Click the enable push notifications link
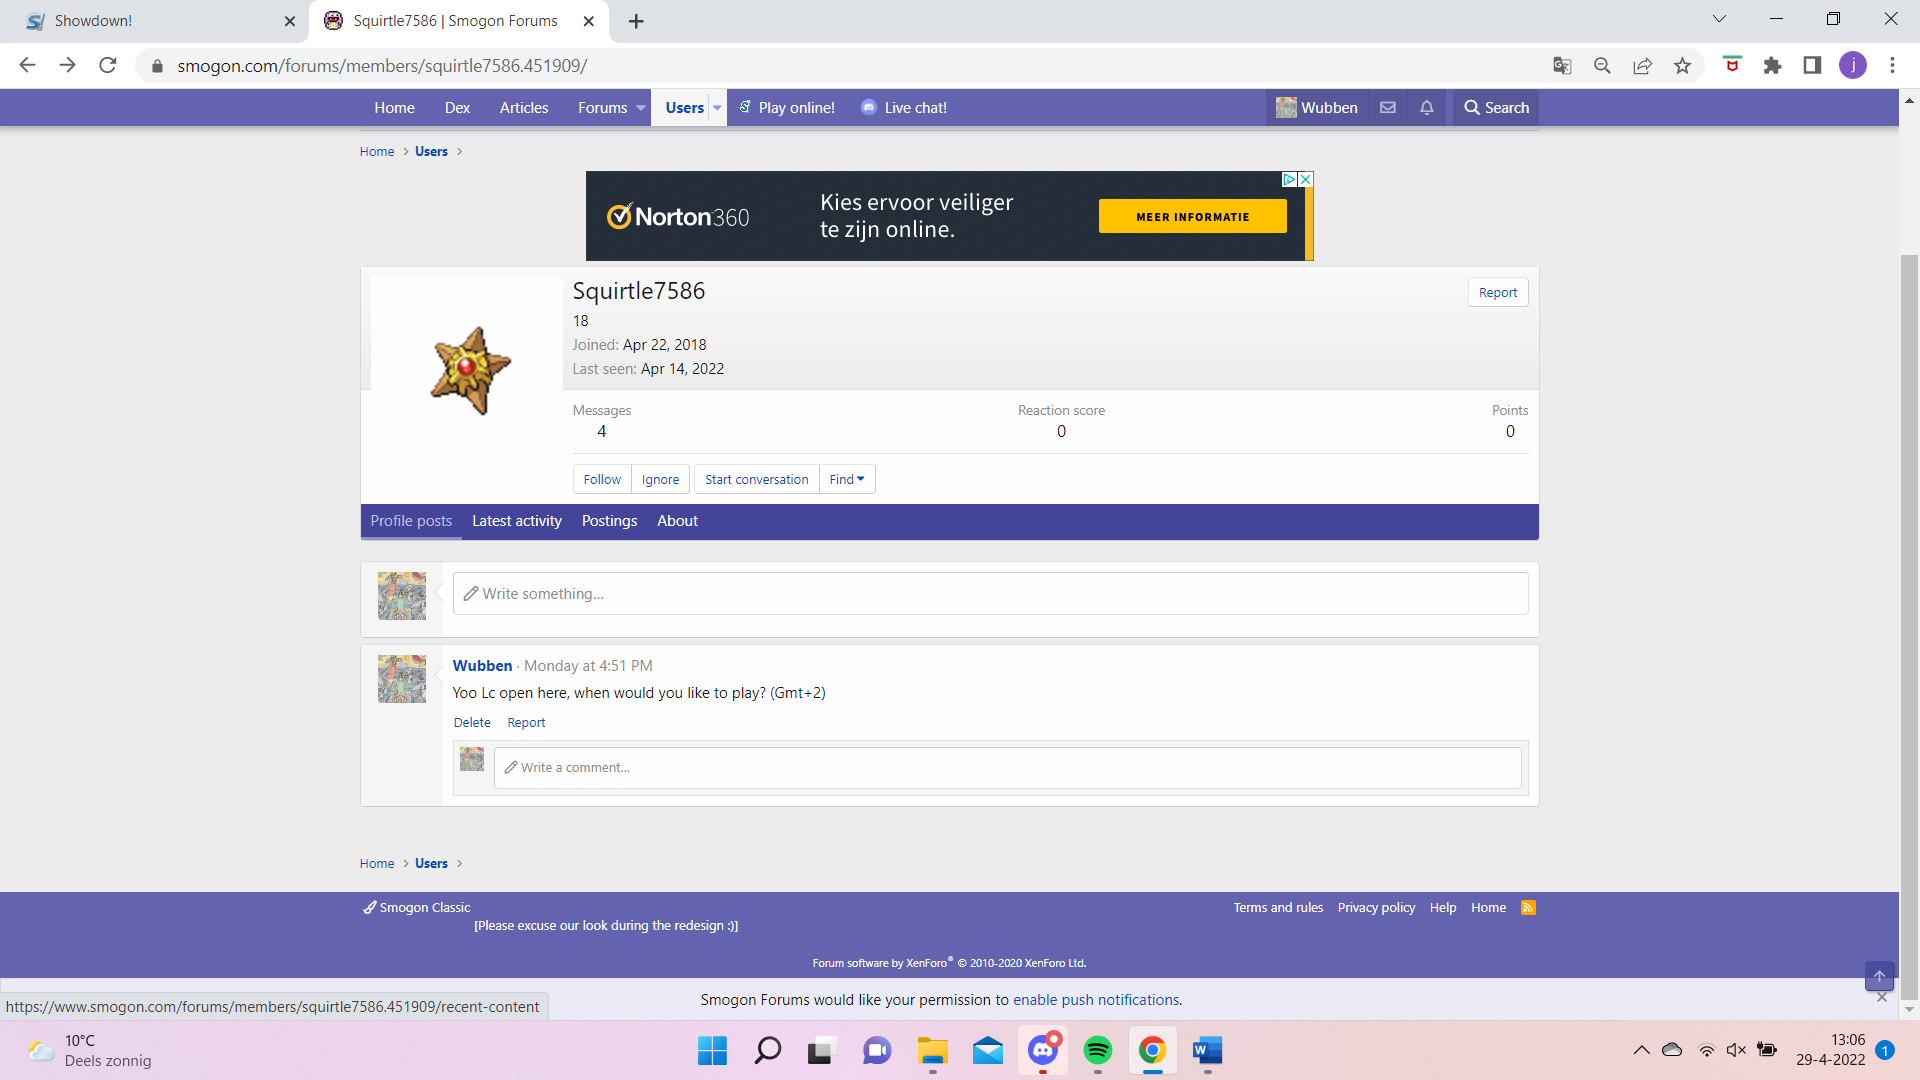The image size is (1920, 1080). (1096, 1000)
